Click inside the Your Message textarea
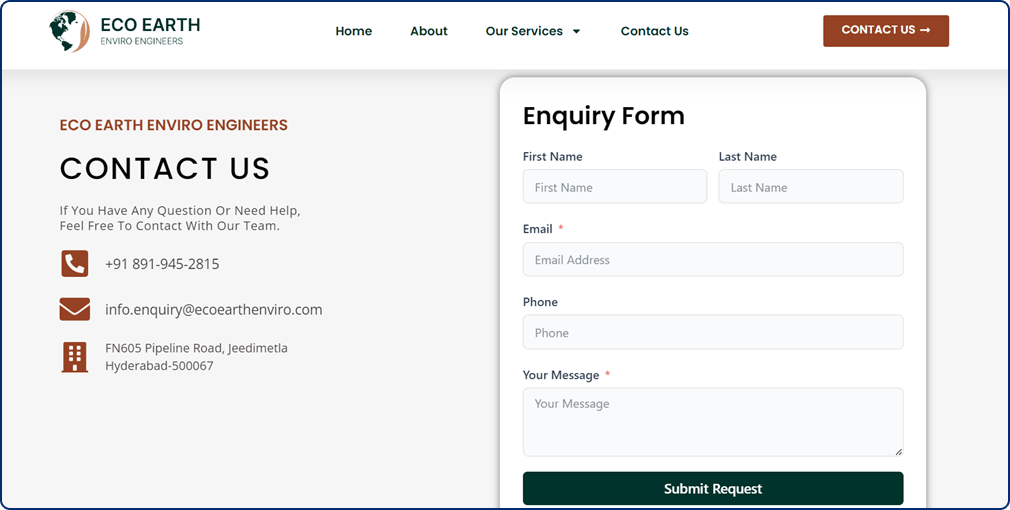 tap(713, 422)
